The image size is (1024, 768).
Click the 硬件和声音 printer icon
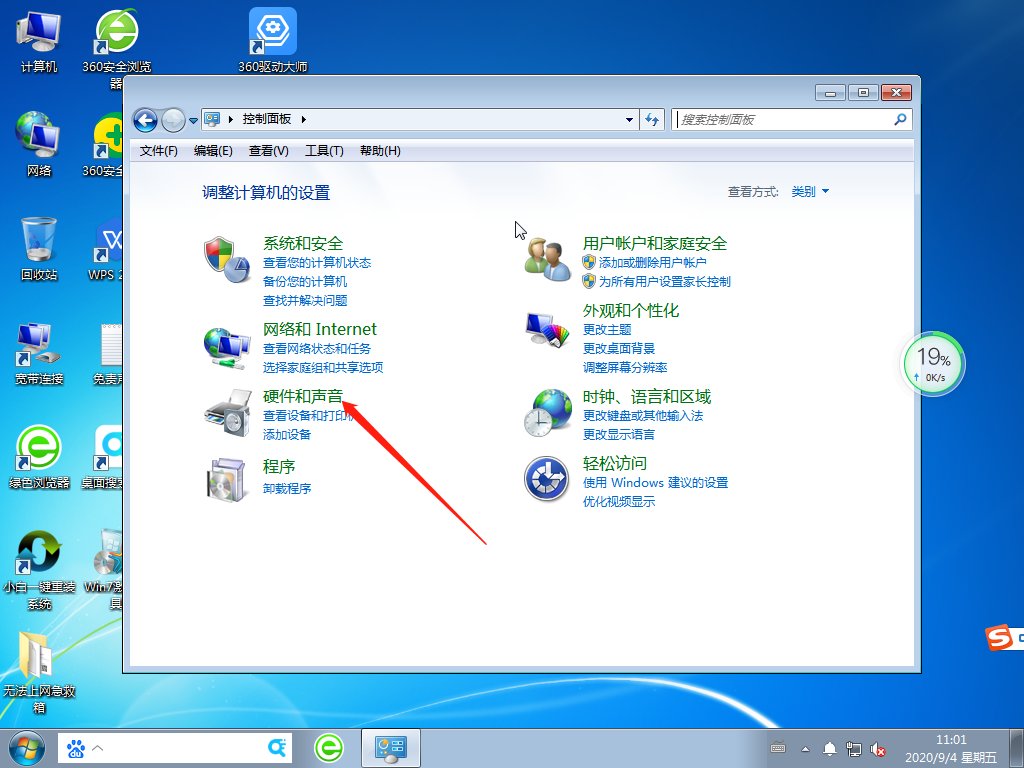pos(227,413)
